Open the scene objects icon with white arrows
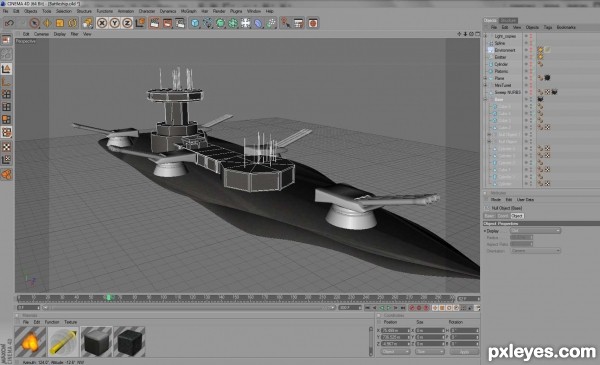 pyautogui.click(x=246, y=23)
